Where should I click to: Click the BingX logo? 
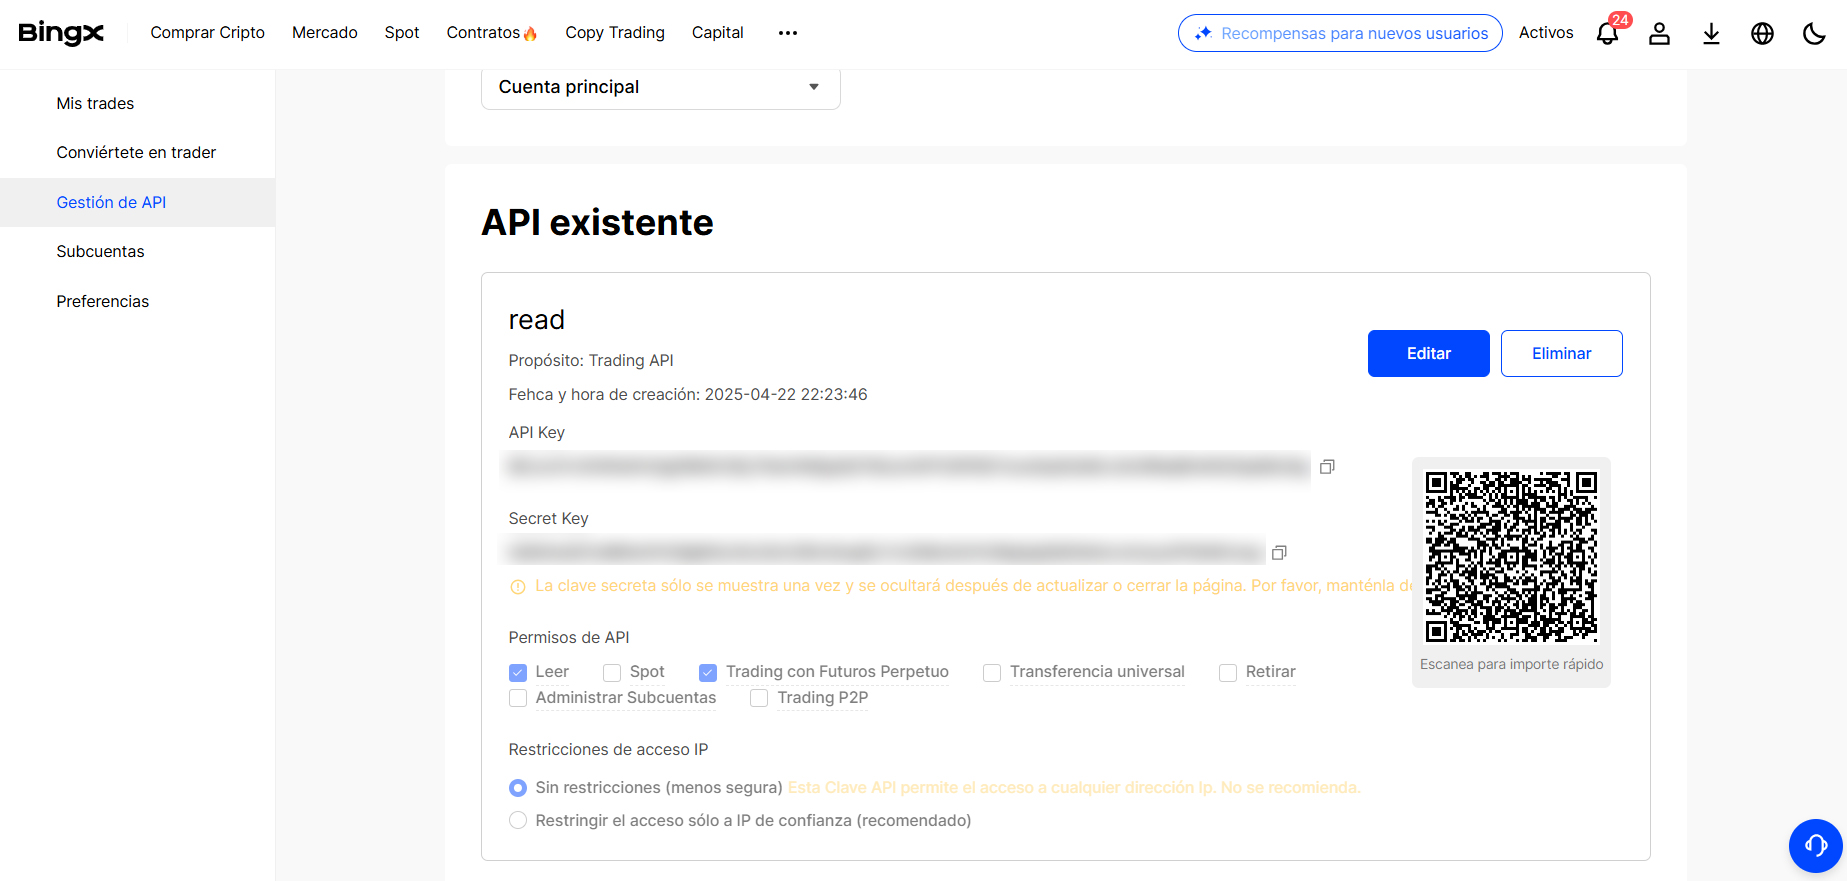(x=61, y=33)
